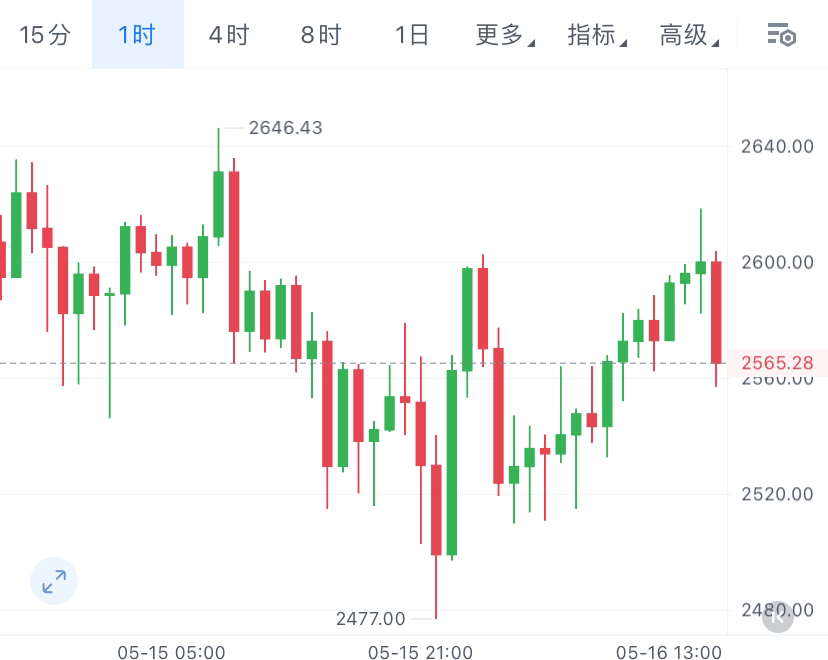Choose the 8时 interval

(x=321, y=35)
